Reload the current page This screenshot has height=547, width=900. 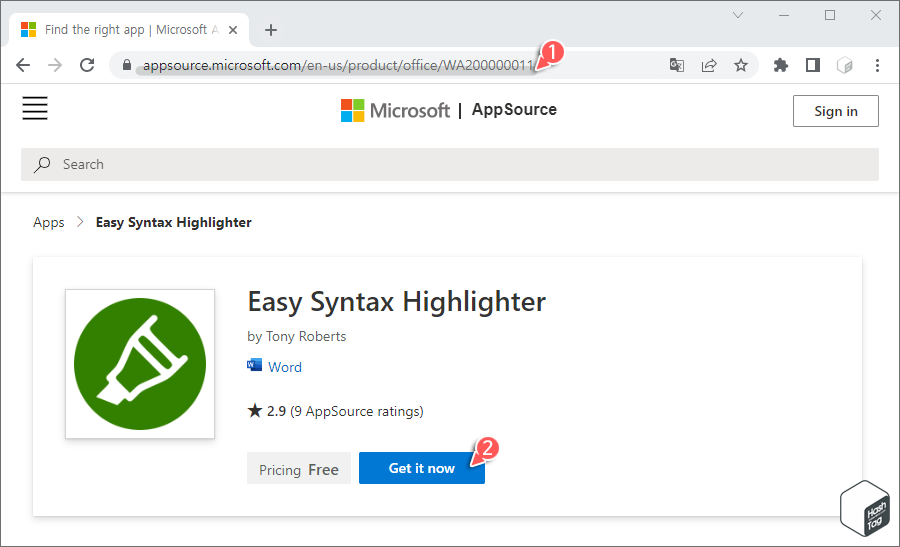(87, 65)
